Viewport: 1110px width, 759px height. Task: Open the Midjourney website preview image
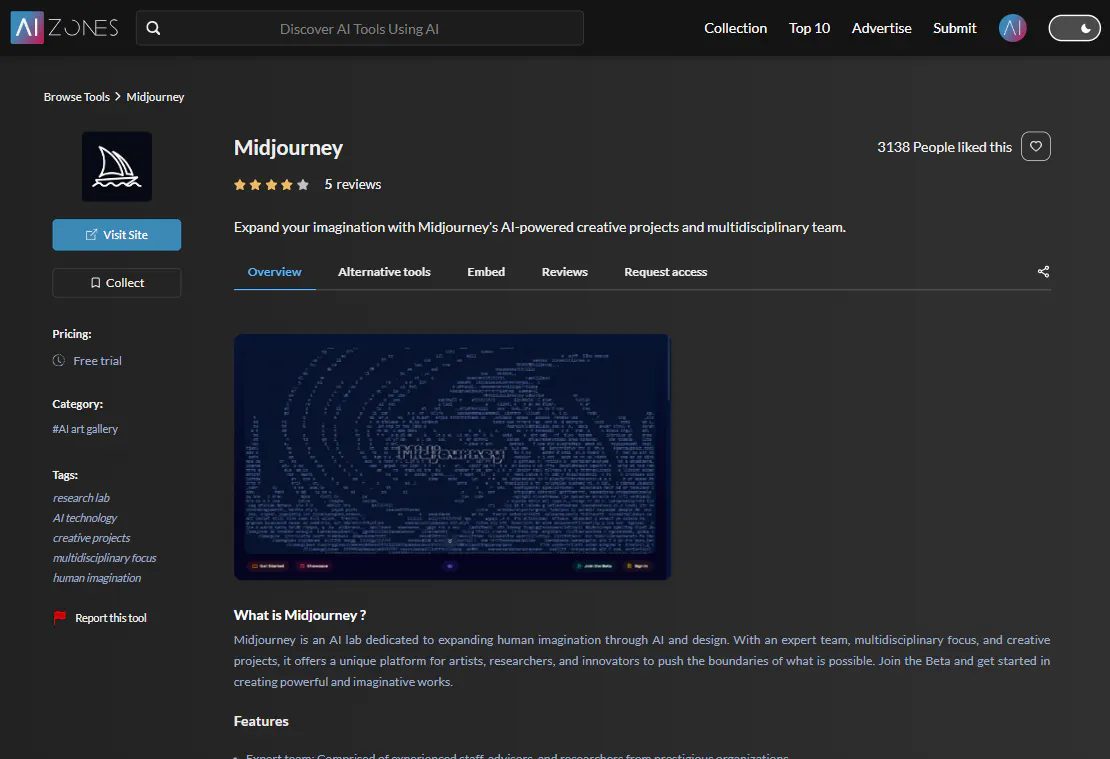(x=452, y=457)
